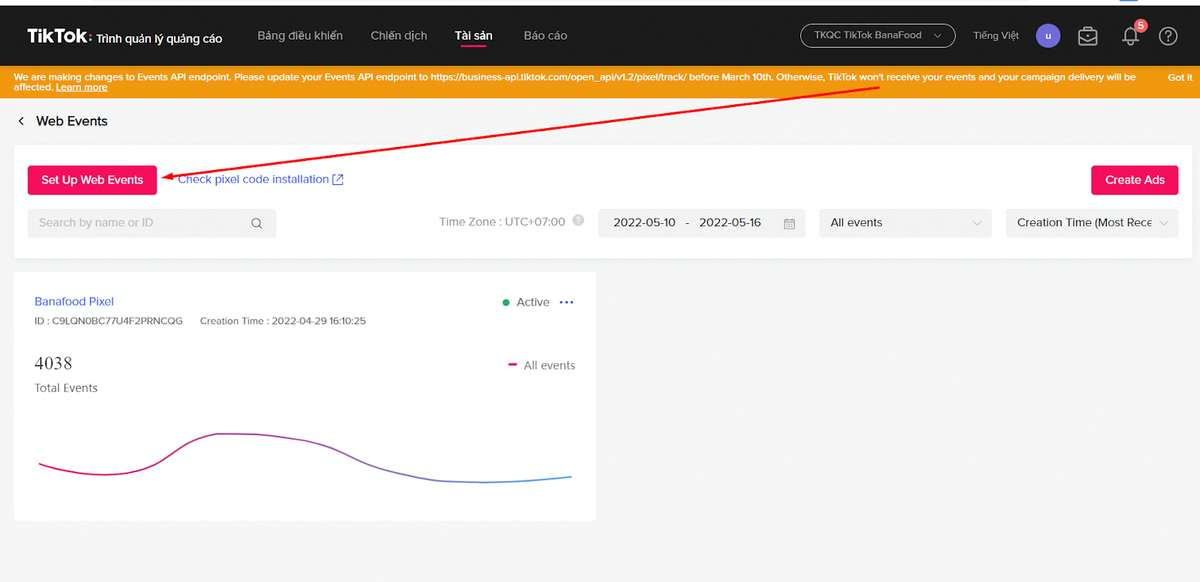Click the Total Events label
1200x582 pixels.
click(x=66, y=388)
